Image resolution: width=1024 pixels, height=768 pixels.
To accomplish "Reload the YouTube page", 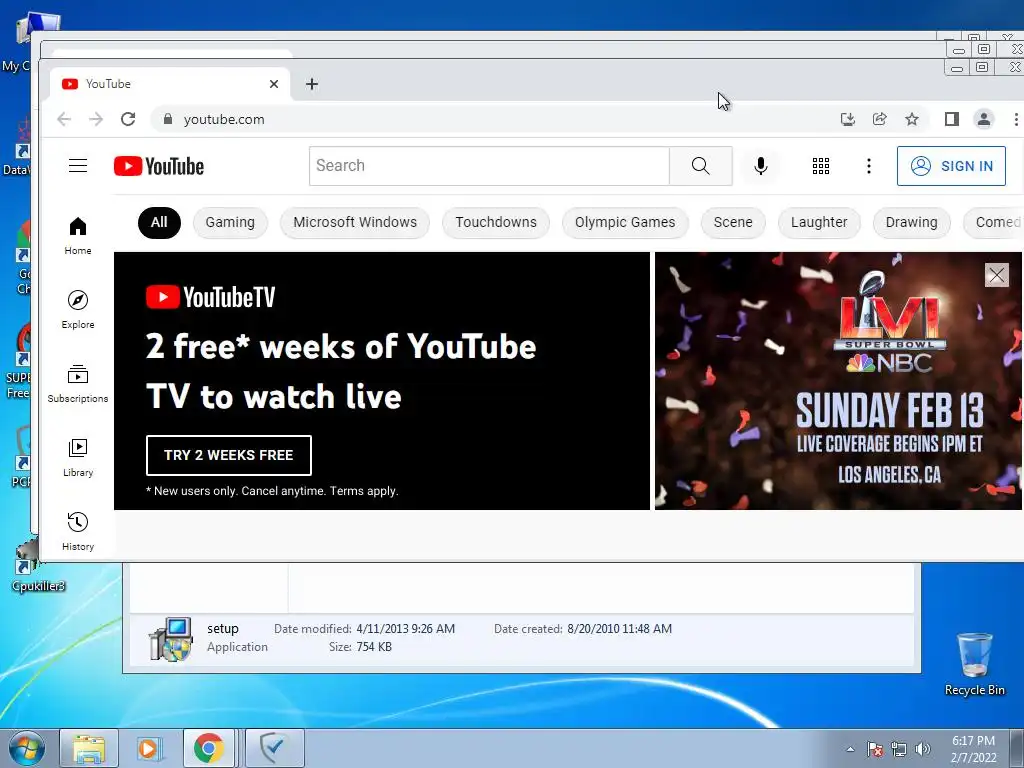I will coord(128,119).
